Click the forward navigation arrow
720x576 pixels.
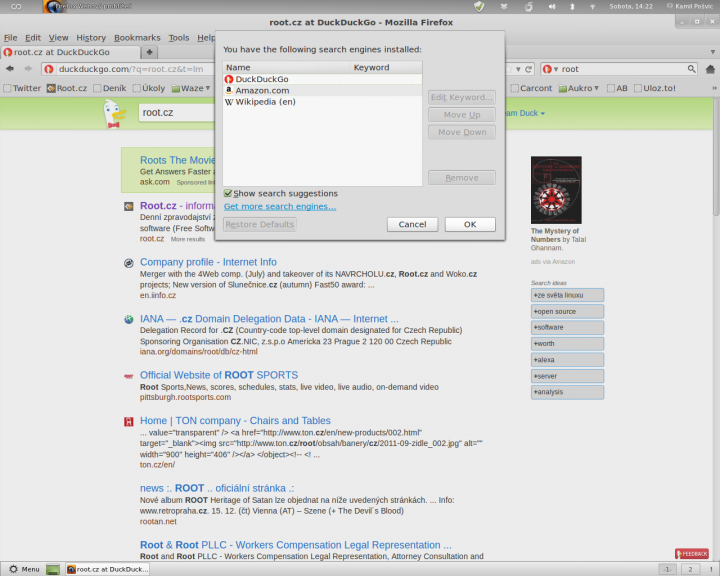28,69
